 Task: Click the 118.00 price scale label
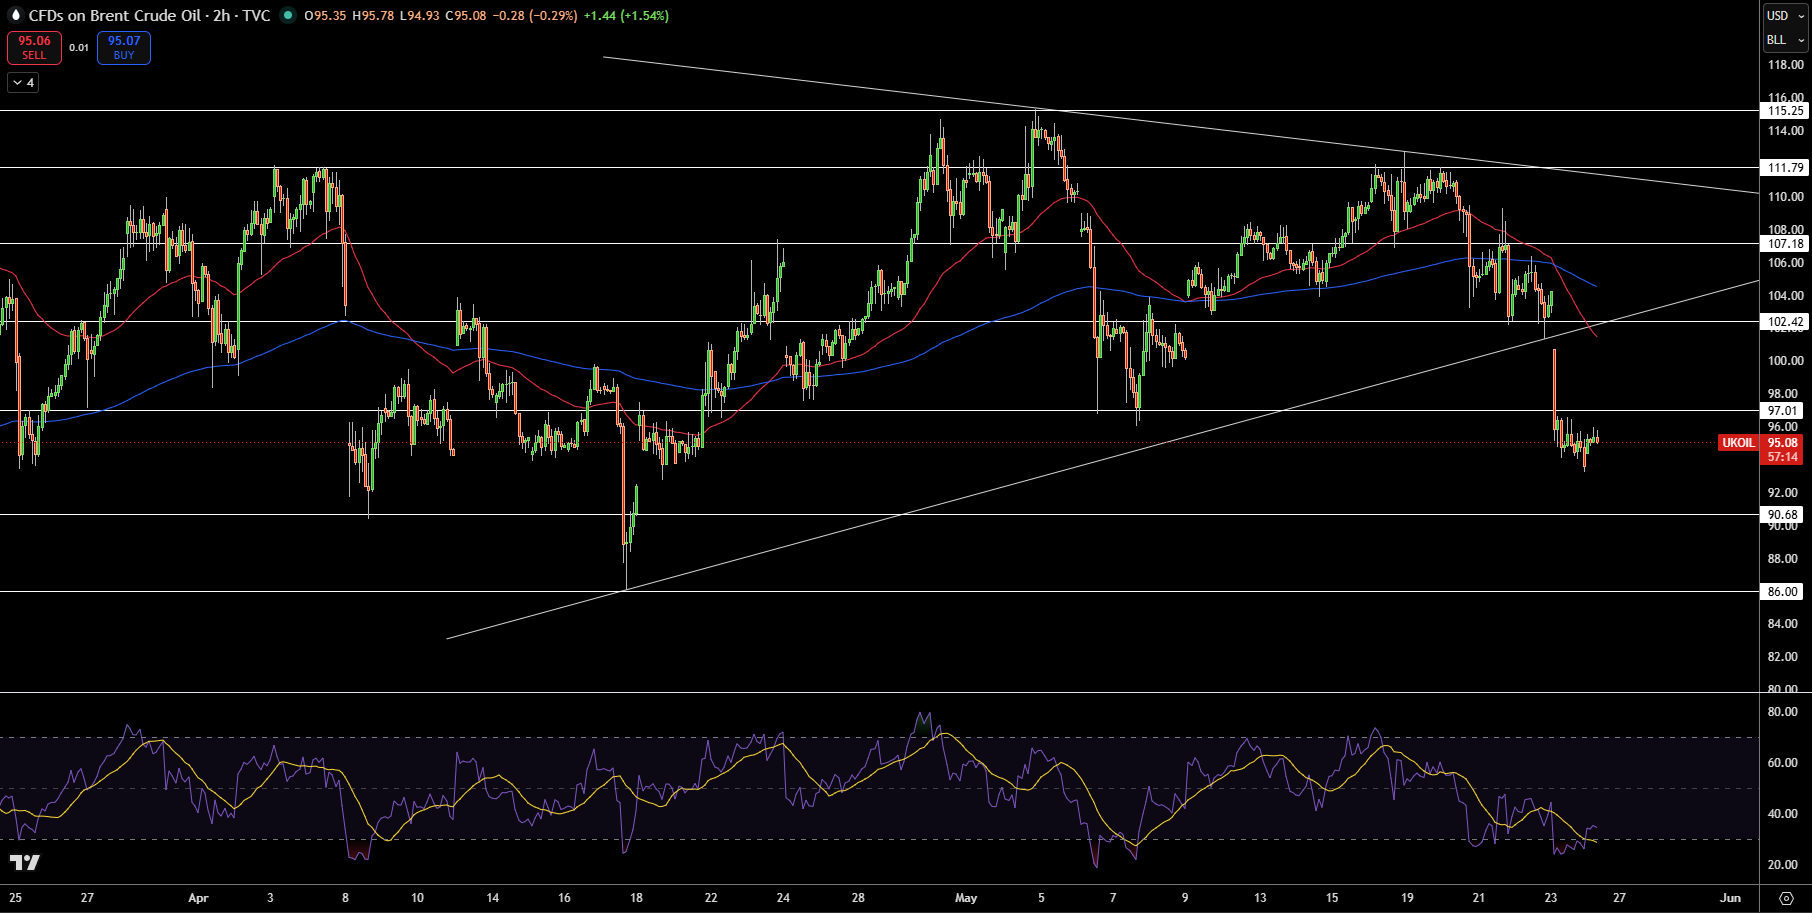point(1786,65)
